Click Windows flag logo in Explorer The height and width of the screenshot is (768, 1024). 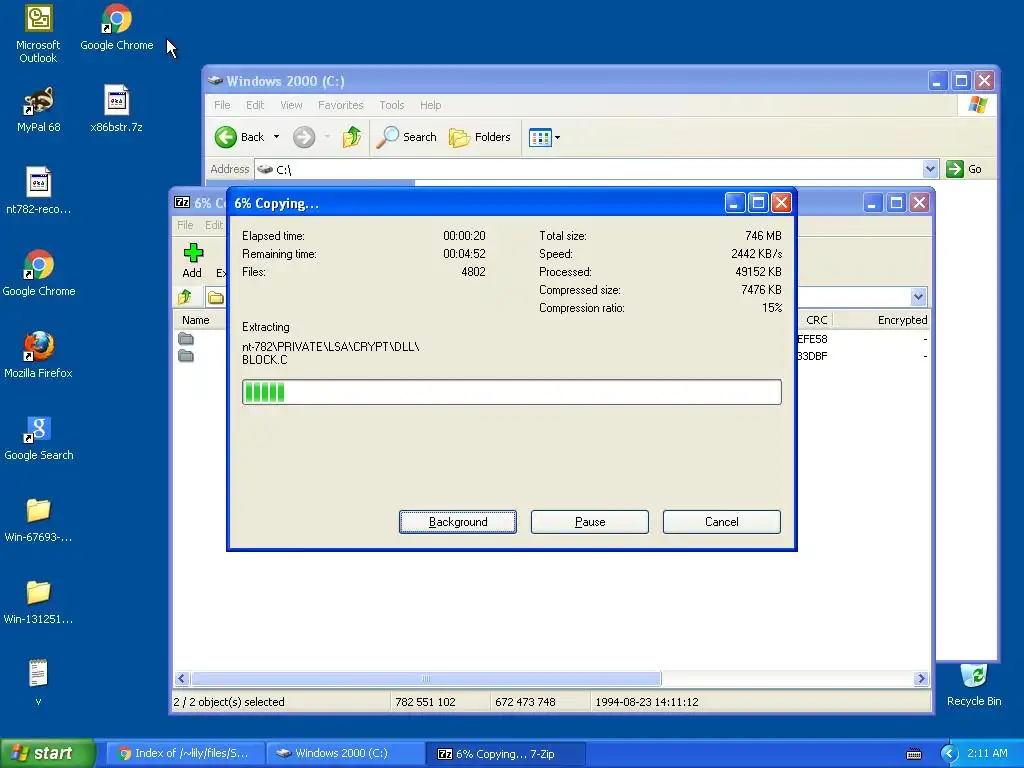click(978, 105)
